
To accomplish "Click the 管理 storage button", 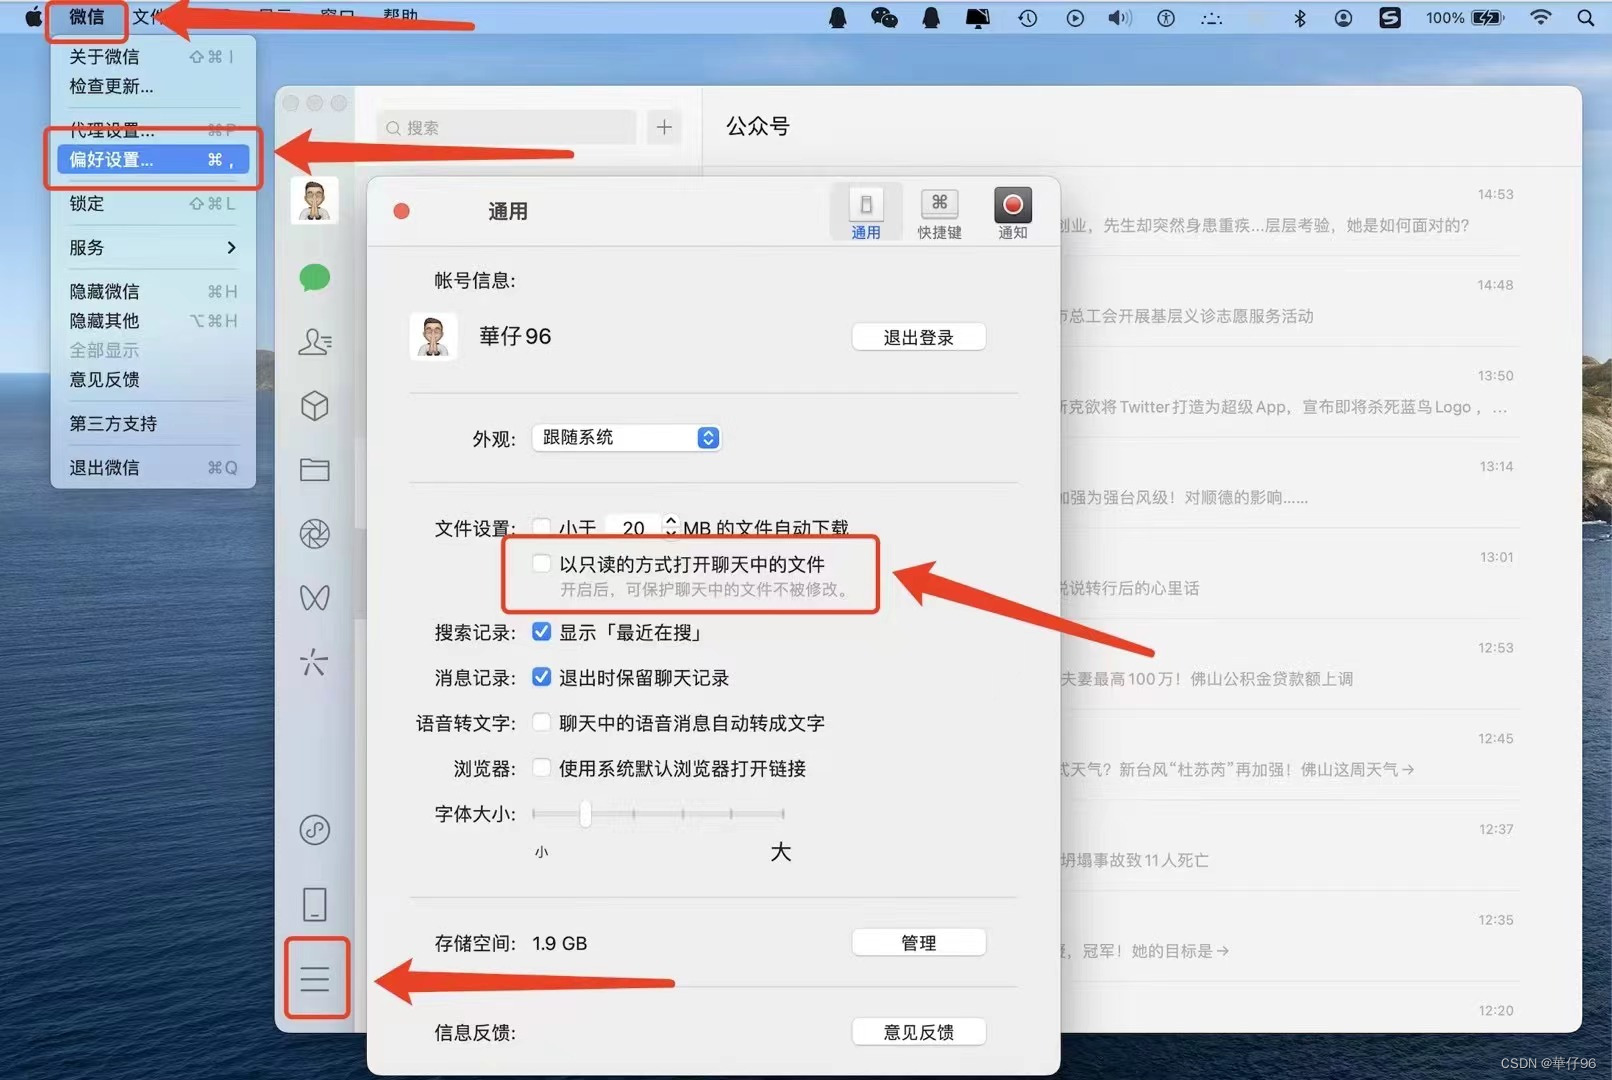I will (918, 942).
